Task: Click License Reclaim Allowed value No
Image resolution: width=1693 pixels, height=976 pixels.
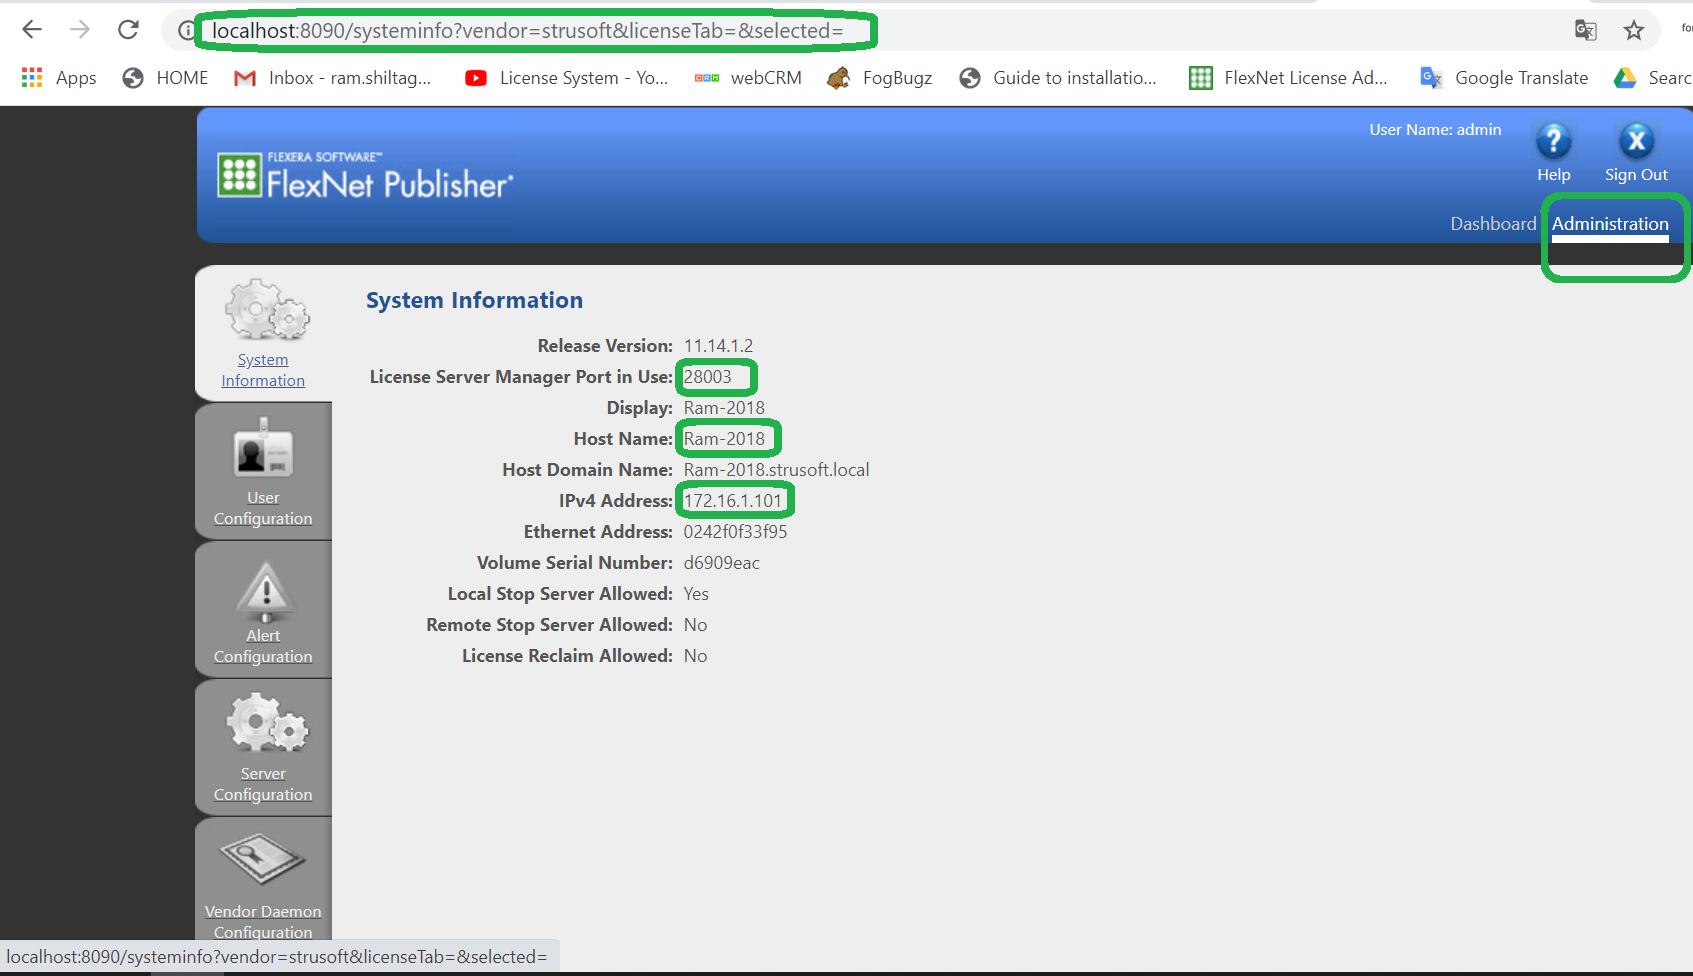Action: click(x=695, y=656)
